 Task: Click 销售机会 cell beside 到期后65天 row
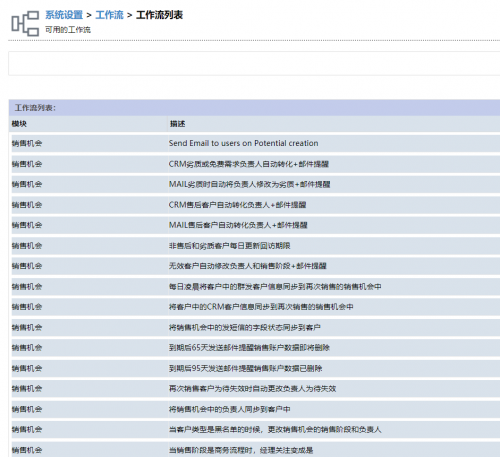27,348
